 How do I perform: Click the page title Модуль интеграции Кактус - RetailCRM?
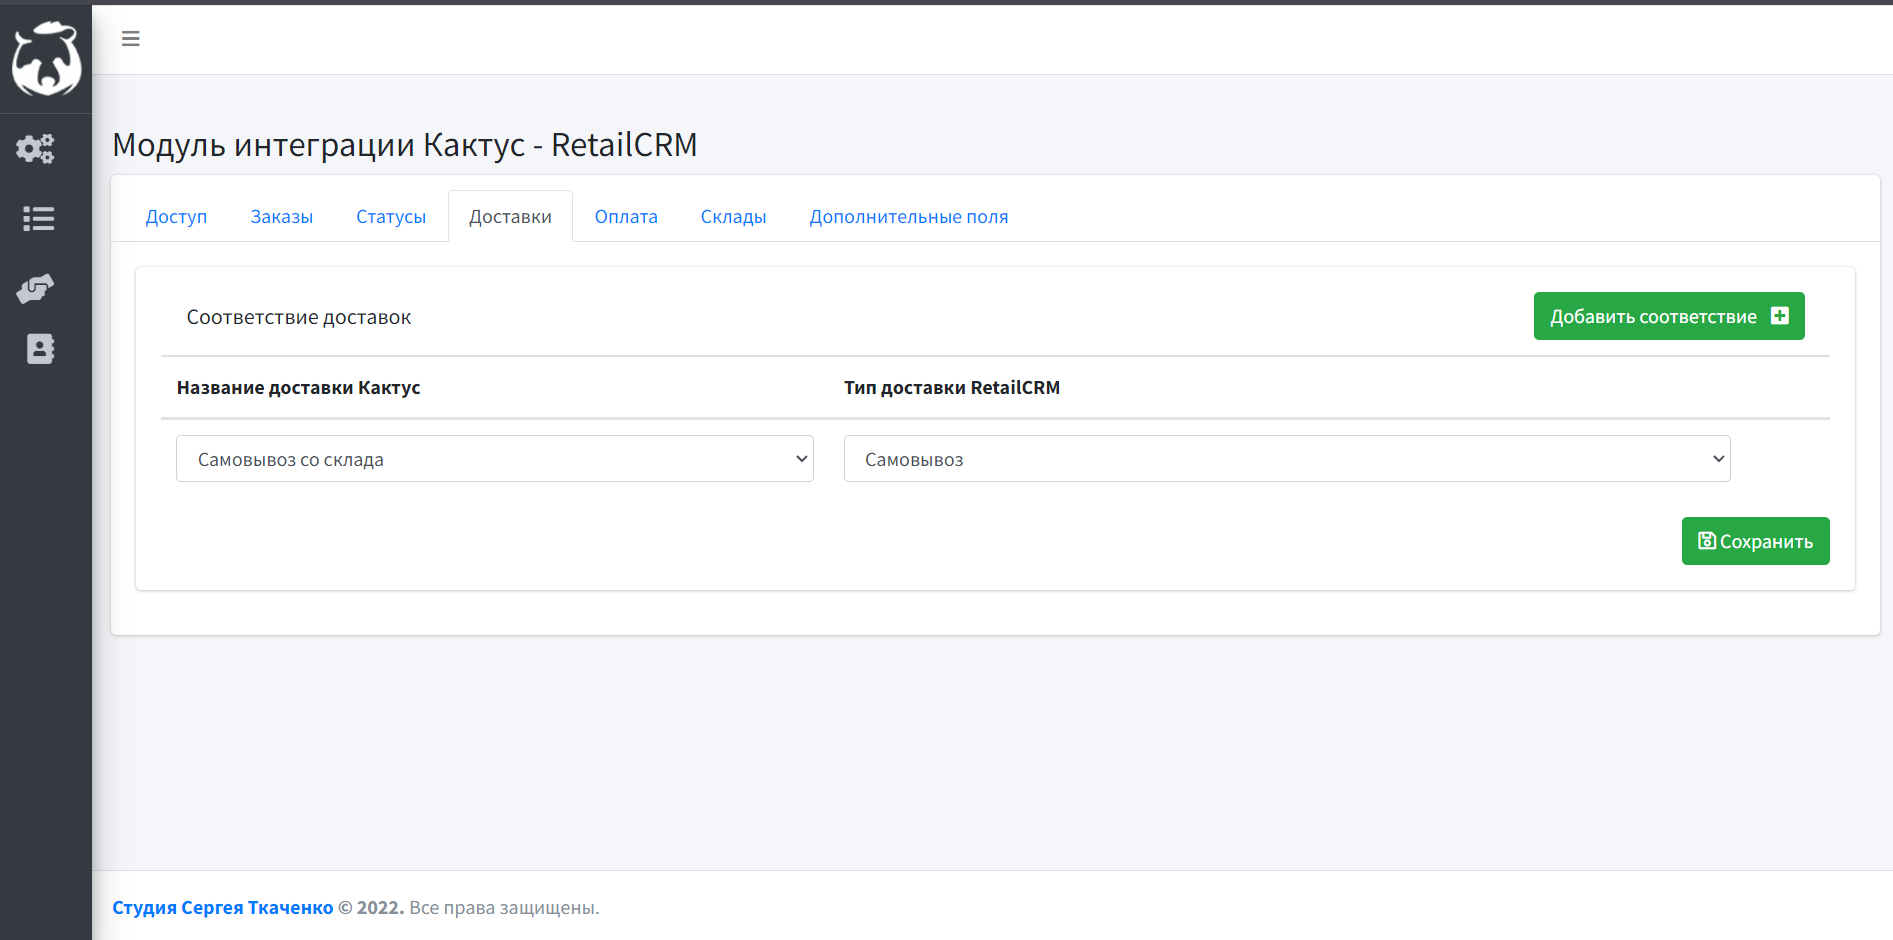[405, 145]
